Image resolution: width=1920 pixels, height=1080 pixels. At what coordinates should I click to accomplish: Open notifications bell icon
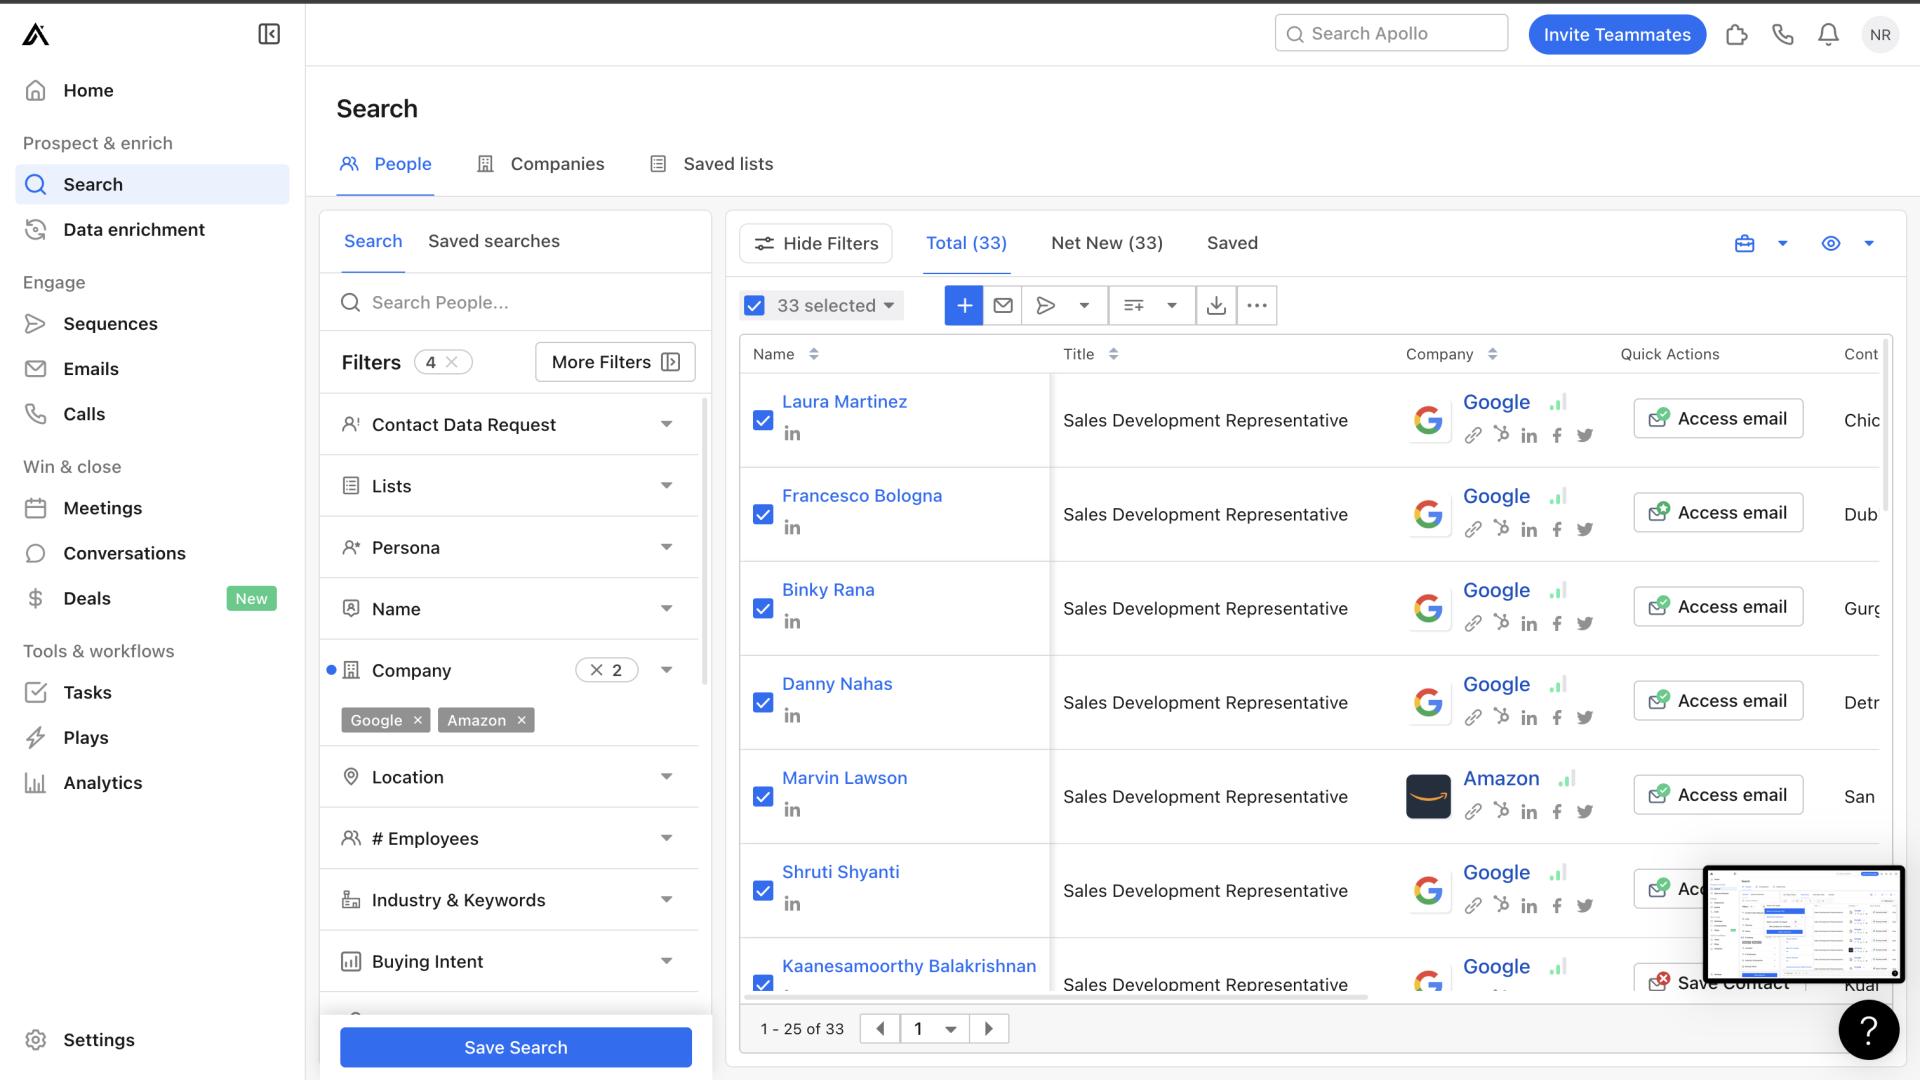click(1828, 34)
